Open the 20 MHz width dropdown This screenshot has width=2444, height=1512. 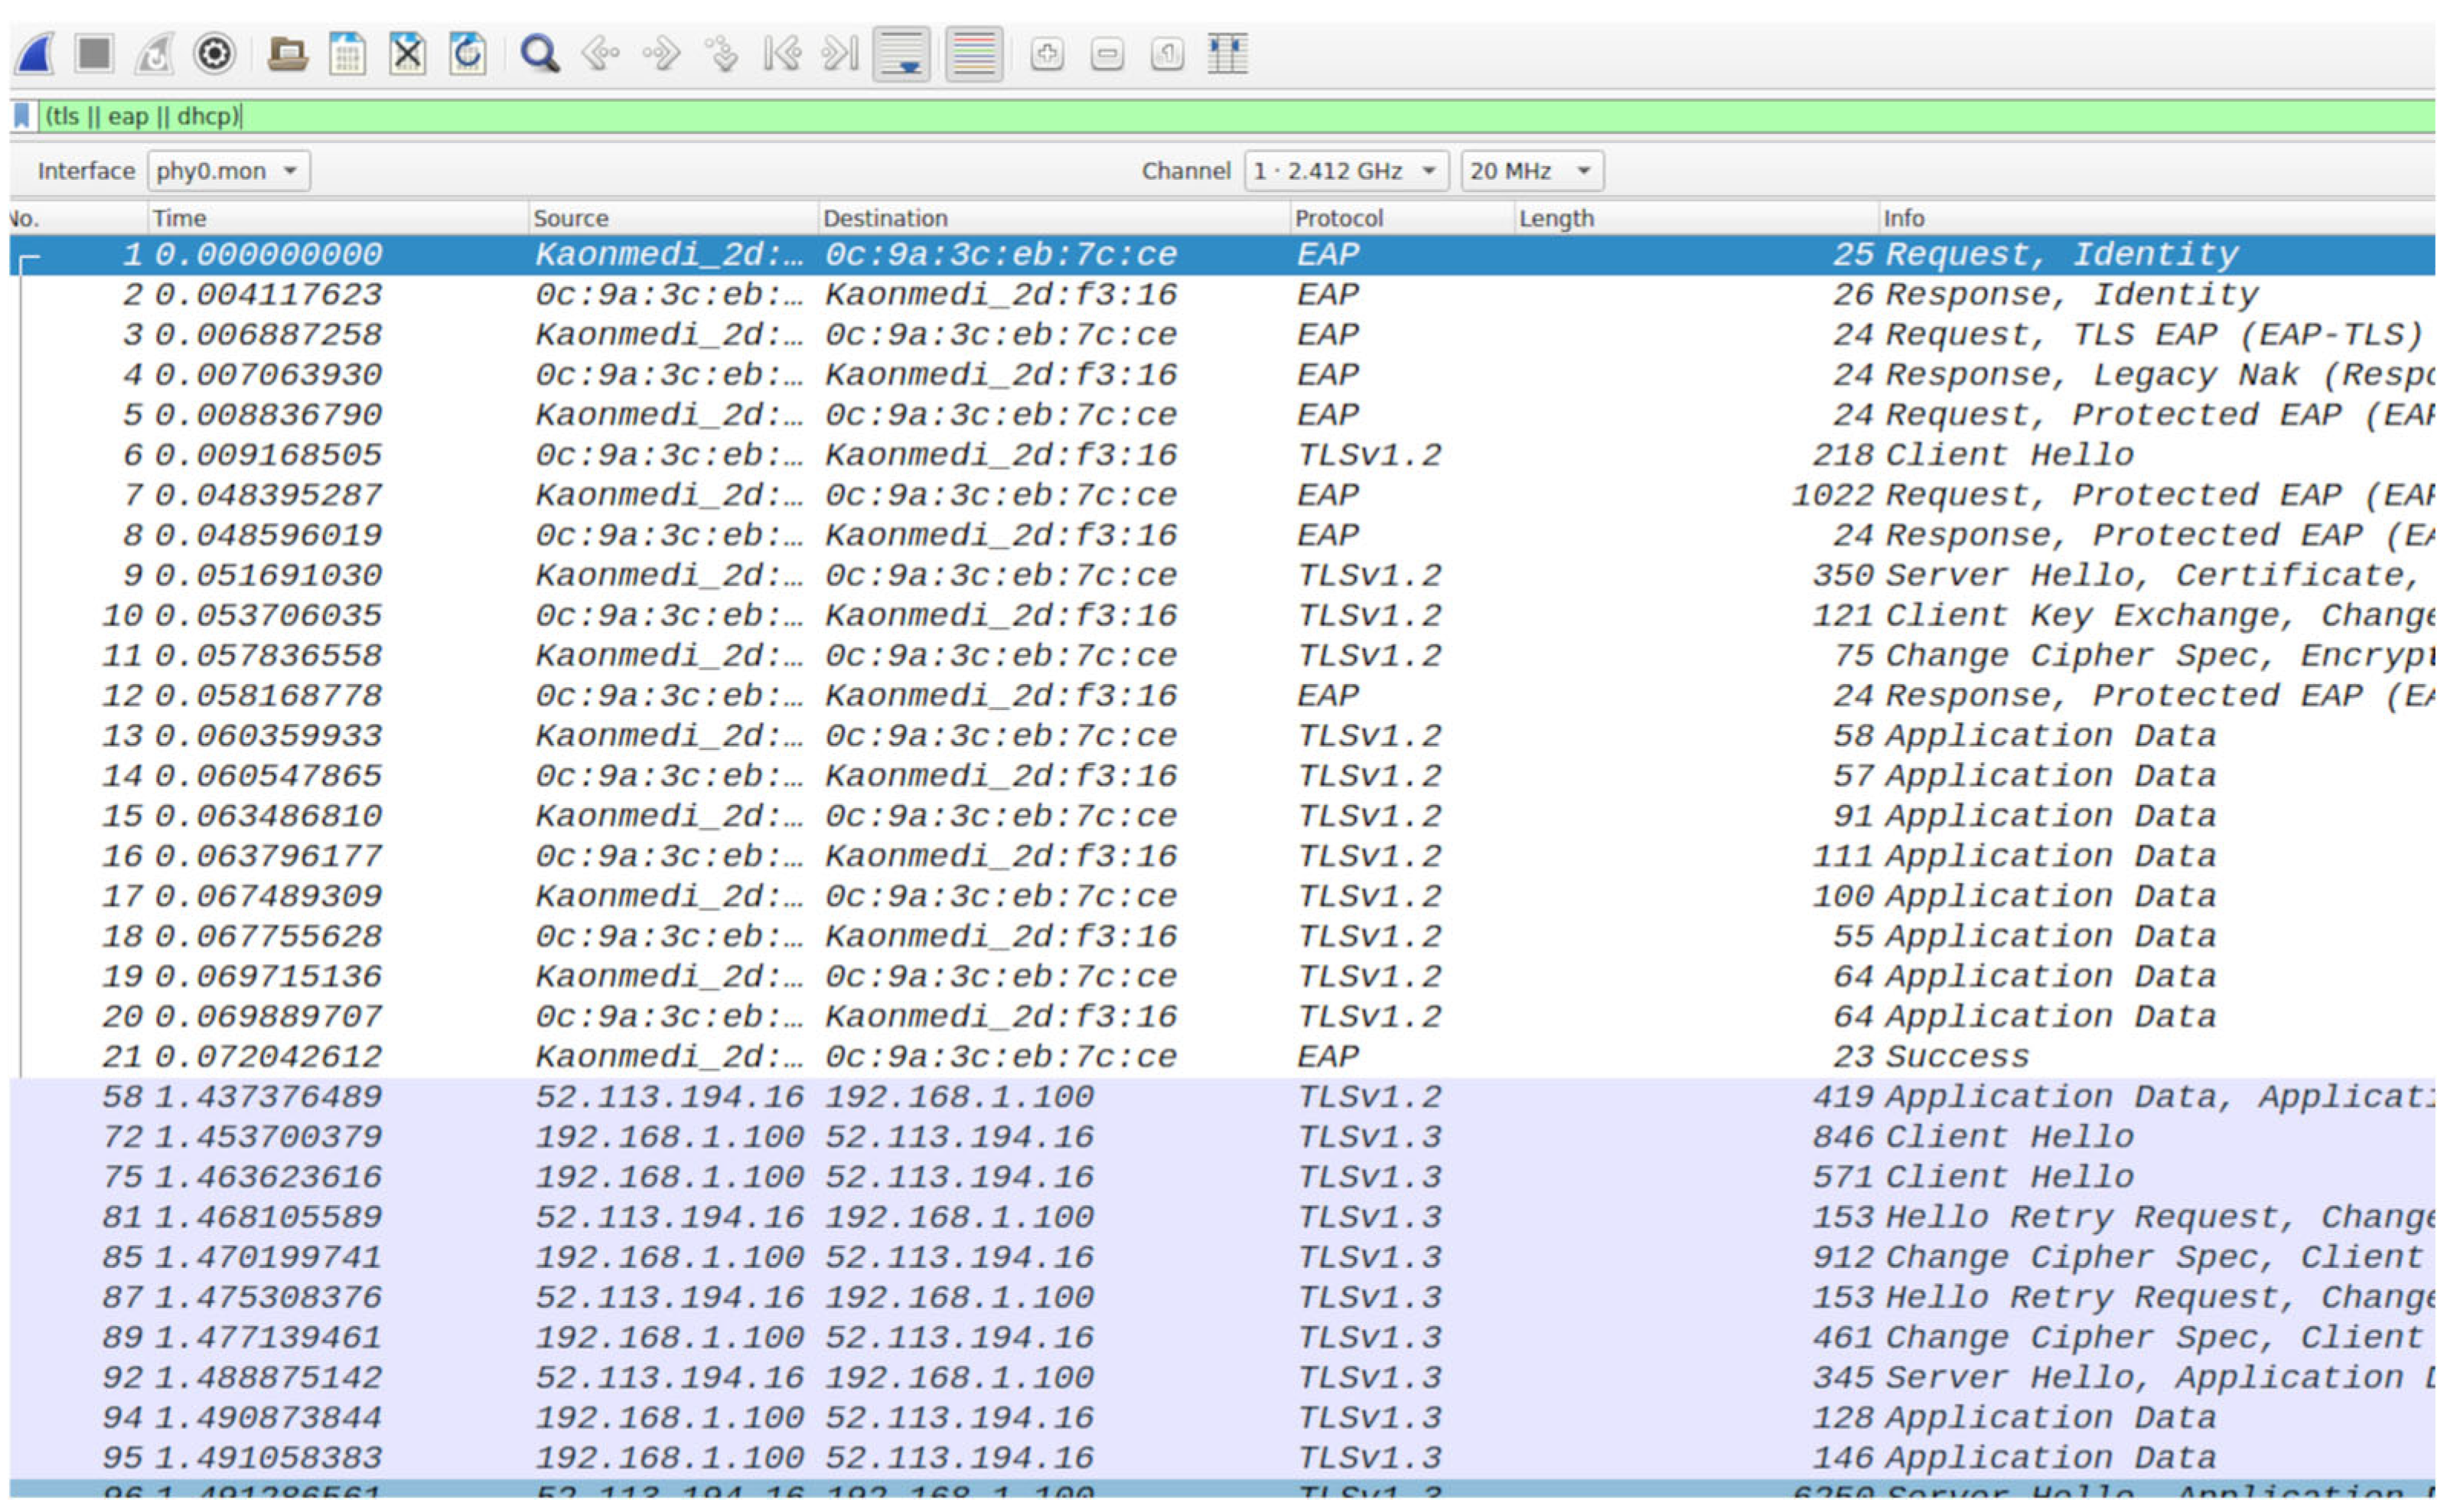coord(1531,171)
